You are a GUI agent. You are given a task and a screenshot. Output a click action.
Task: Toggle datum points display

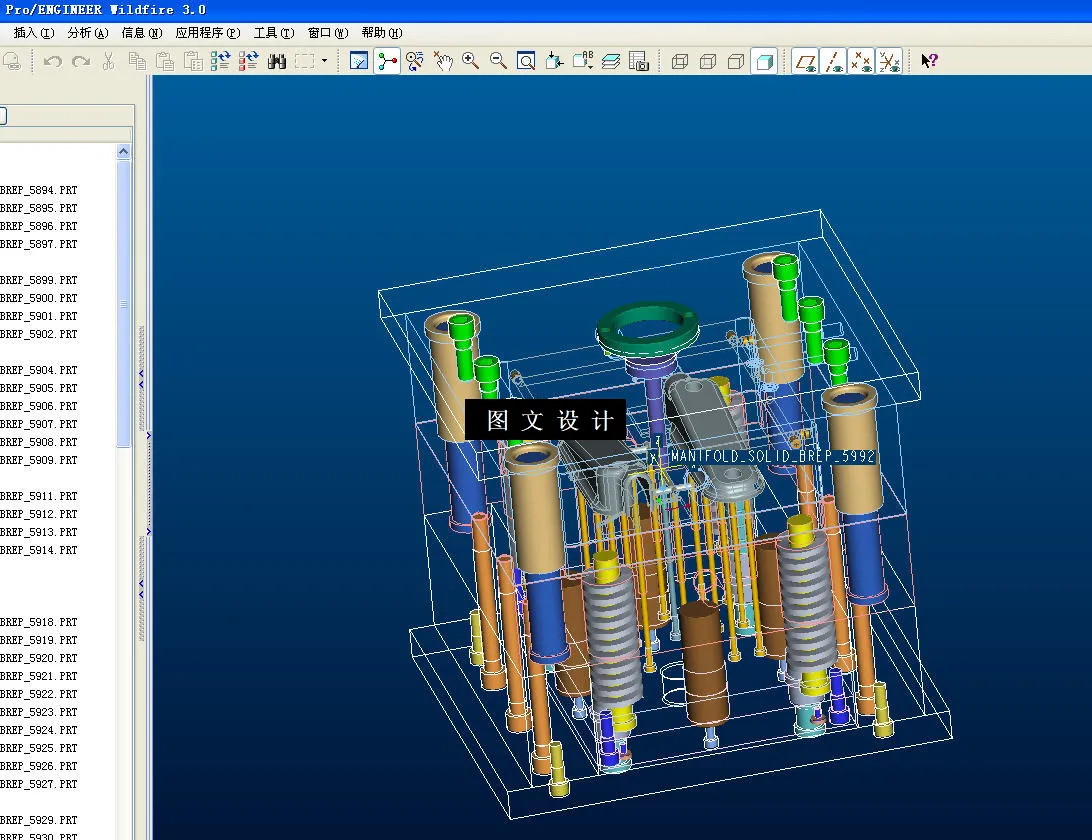pos(861,62)
